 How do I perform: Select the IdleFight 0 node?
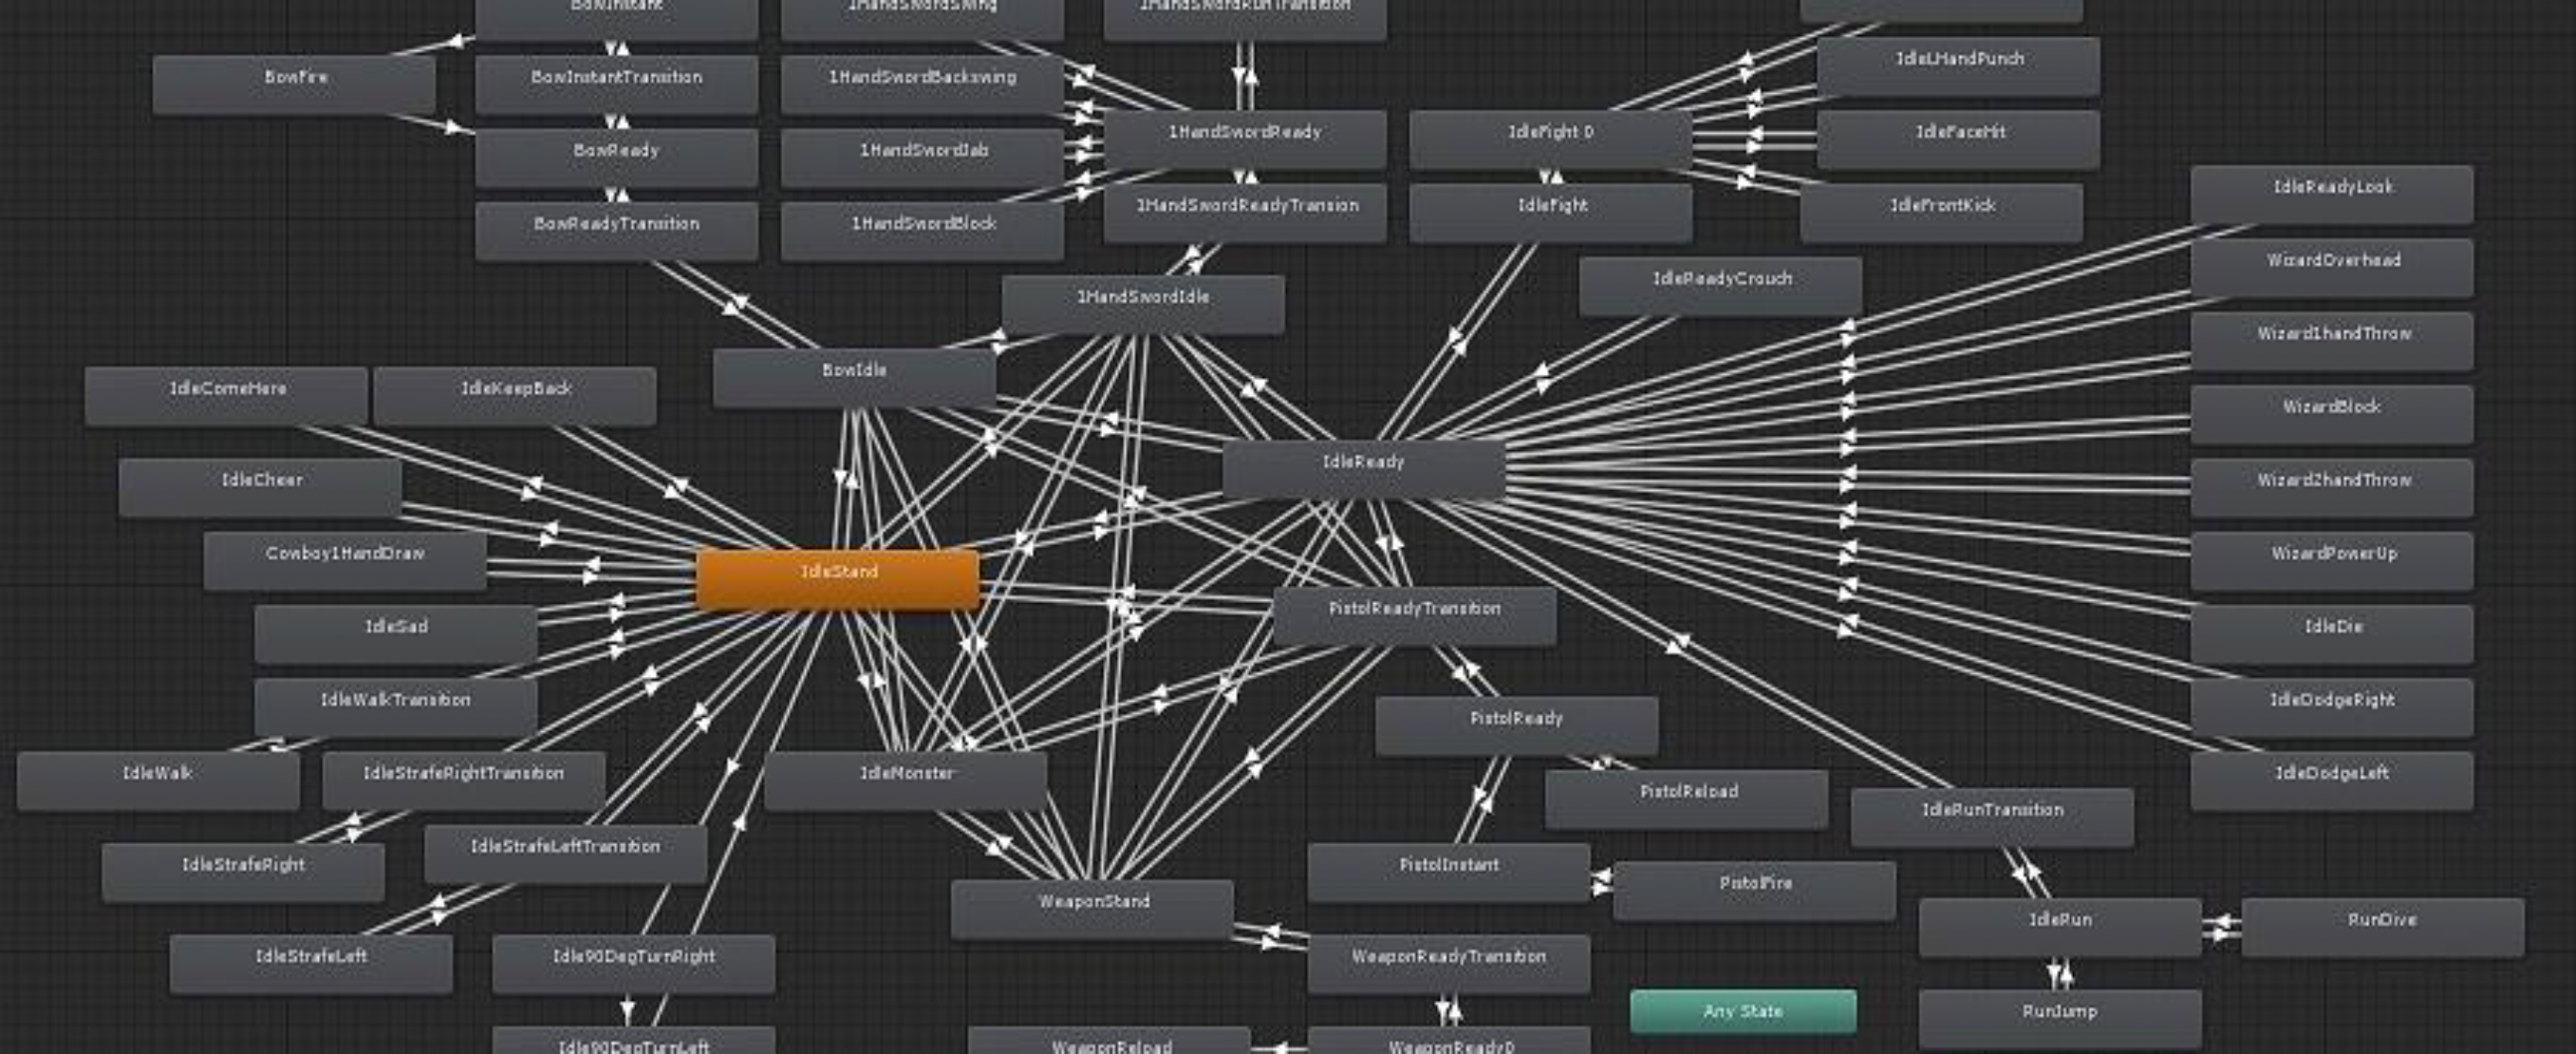pyautogui.click(x=1550, y=138)
